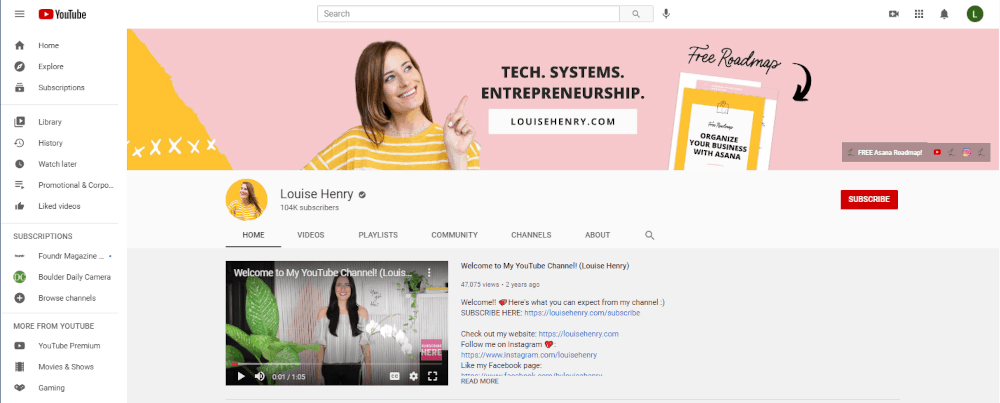Open the video player three-dot menu
The width and height of the screenshot is (1000, 403).
click(x=429, y=272)
